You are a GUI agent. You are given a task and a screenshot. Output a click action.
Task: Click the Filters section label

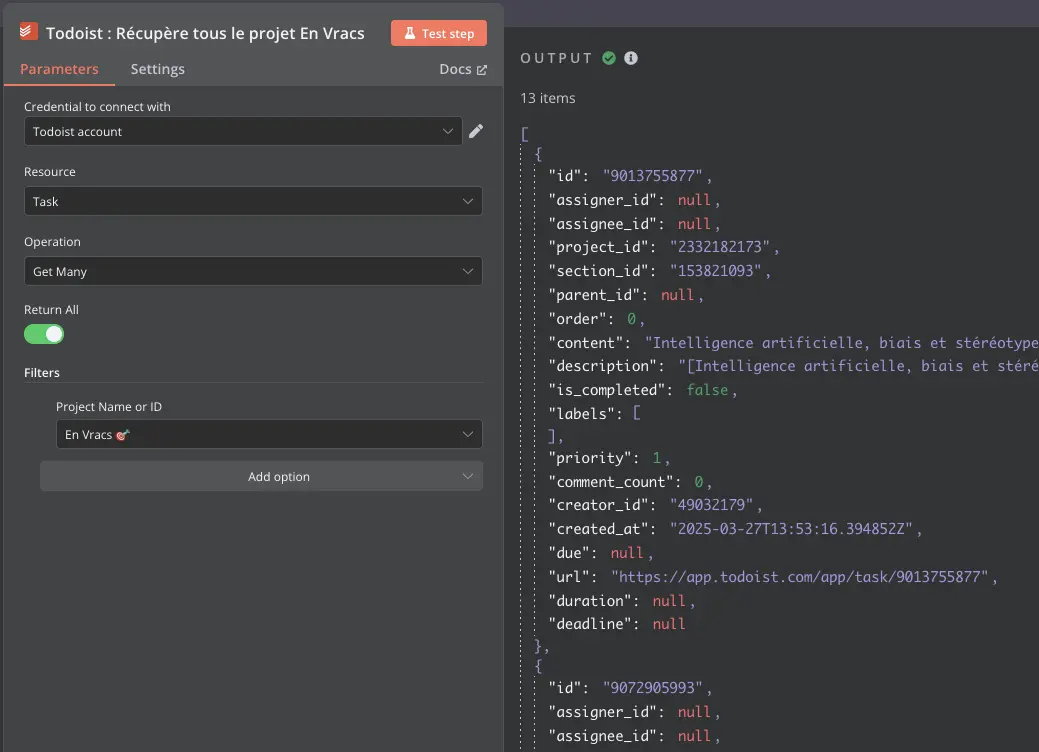(x=42, y=372)
